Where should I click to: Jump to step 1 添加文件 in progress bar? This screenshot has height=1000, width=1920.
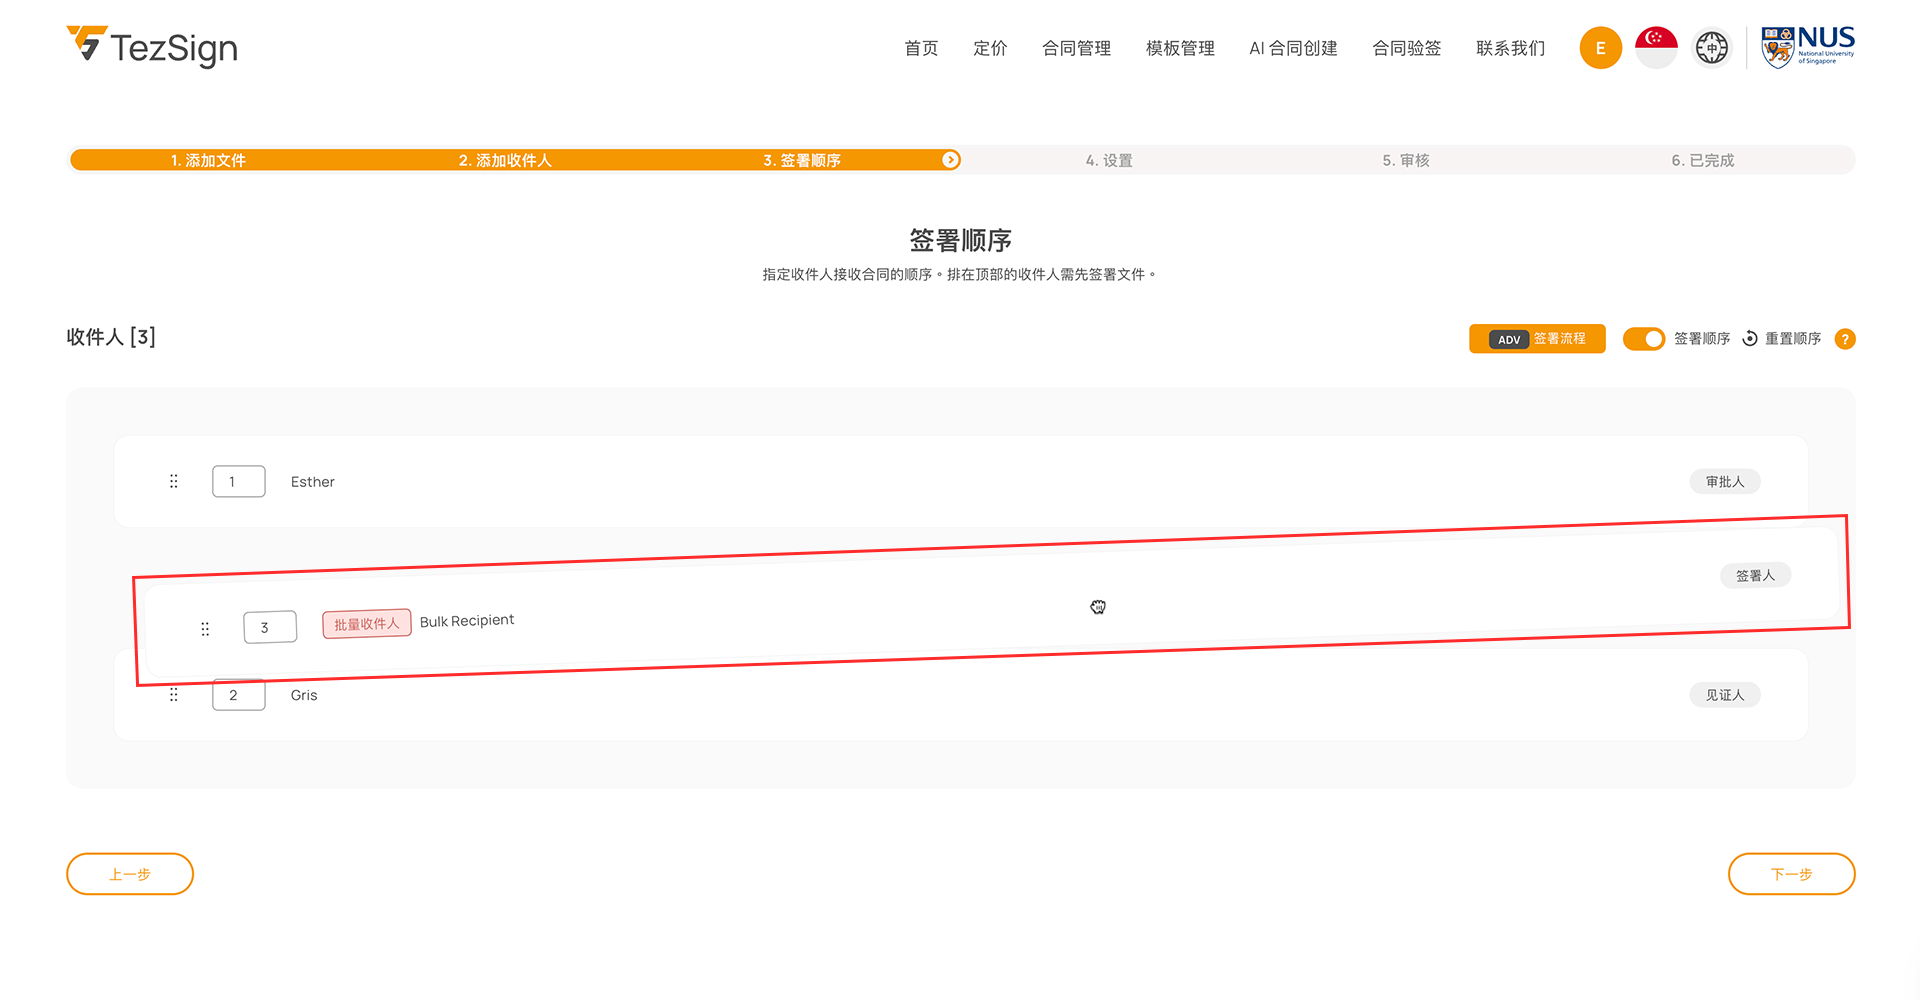208,160
